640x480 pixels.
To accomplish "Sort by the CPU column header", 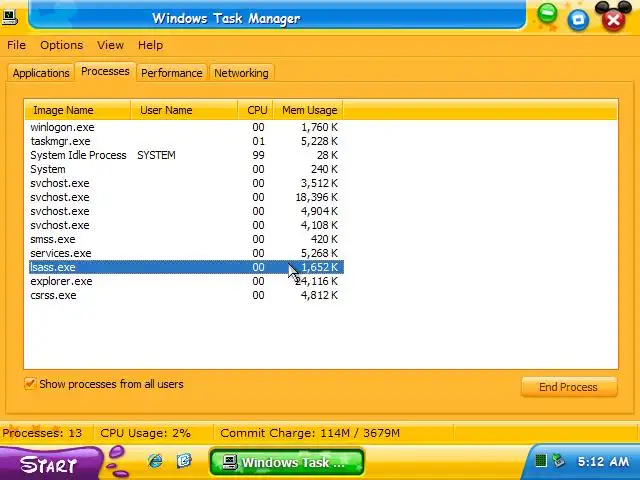I will click(x=256, y=110).
